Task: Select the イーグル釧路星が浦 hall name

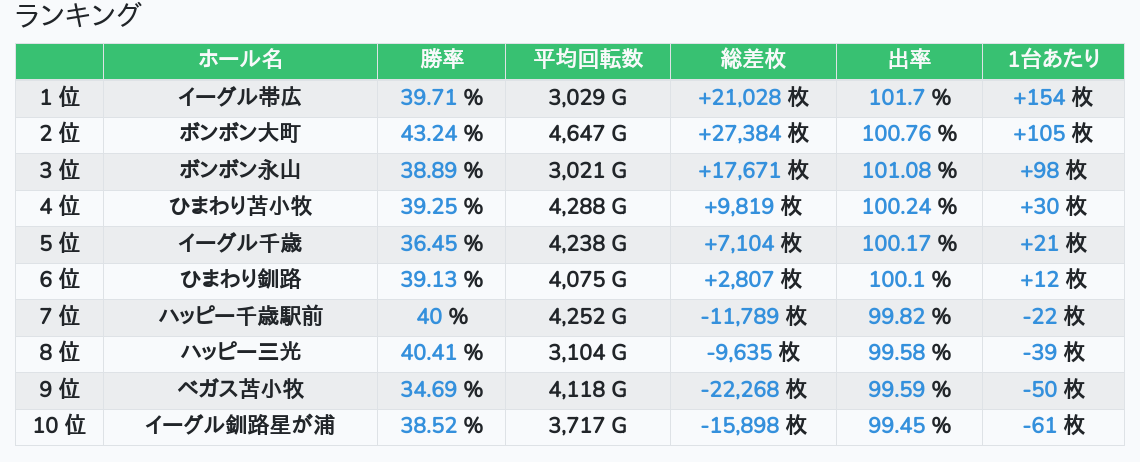Action: [240, 426]
